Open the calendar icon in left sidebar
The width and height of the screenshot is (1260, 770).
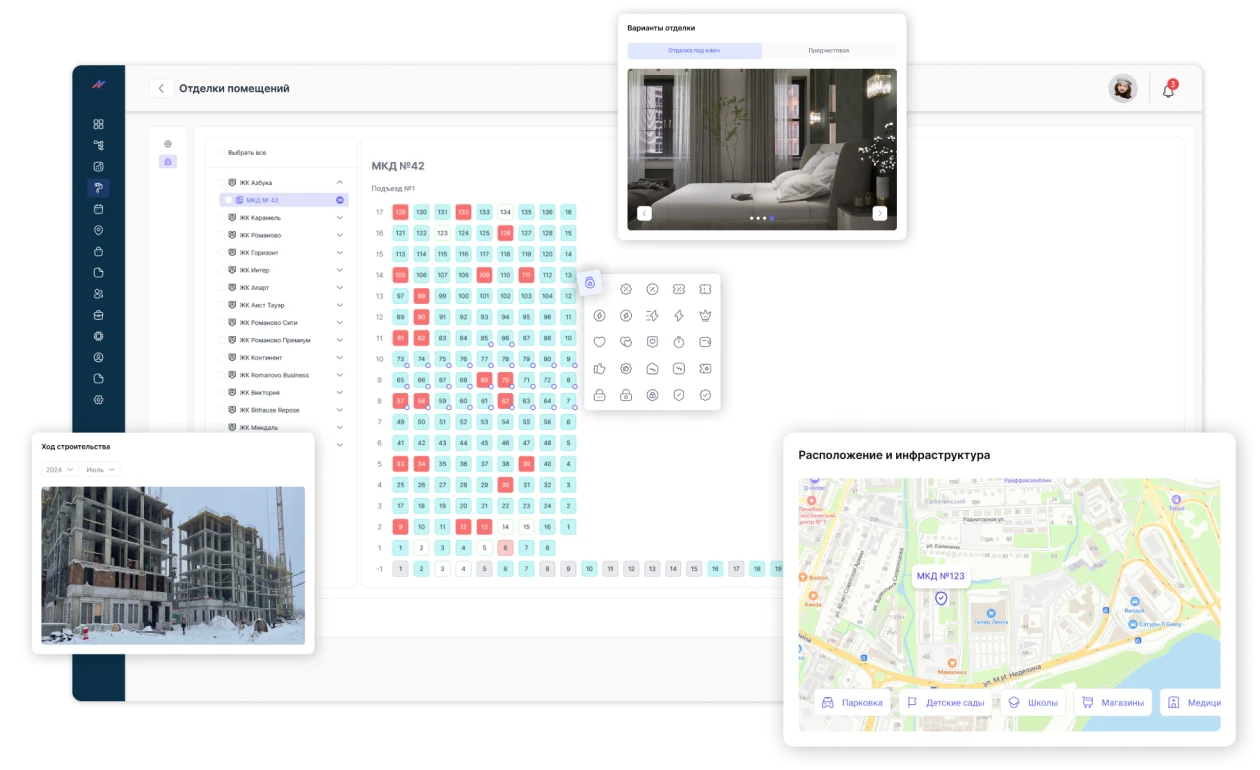pos(98,209)
